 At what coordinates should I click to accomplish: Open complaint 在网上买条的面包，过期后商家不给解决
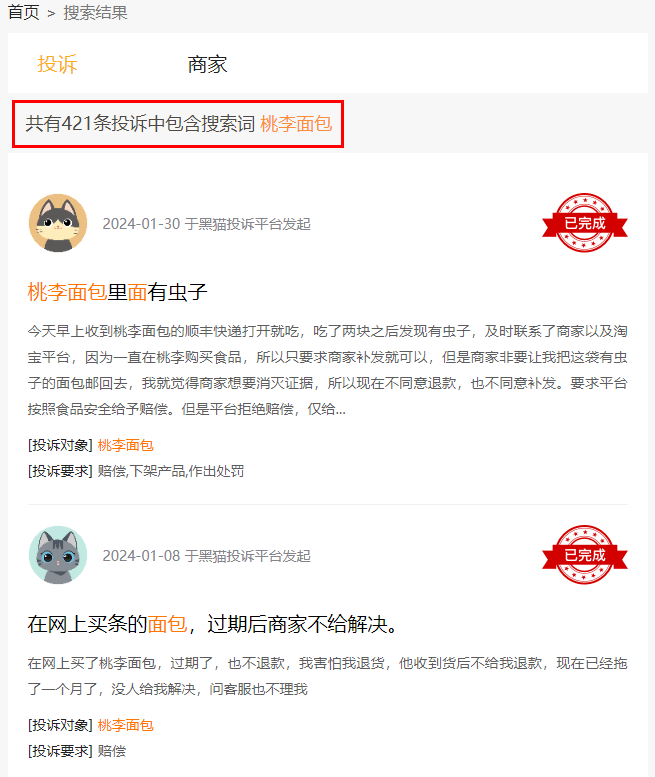tap(213, 624)
